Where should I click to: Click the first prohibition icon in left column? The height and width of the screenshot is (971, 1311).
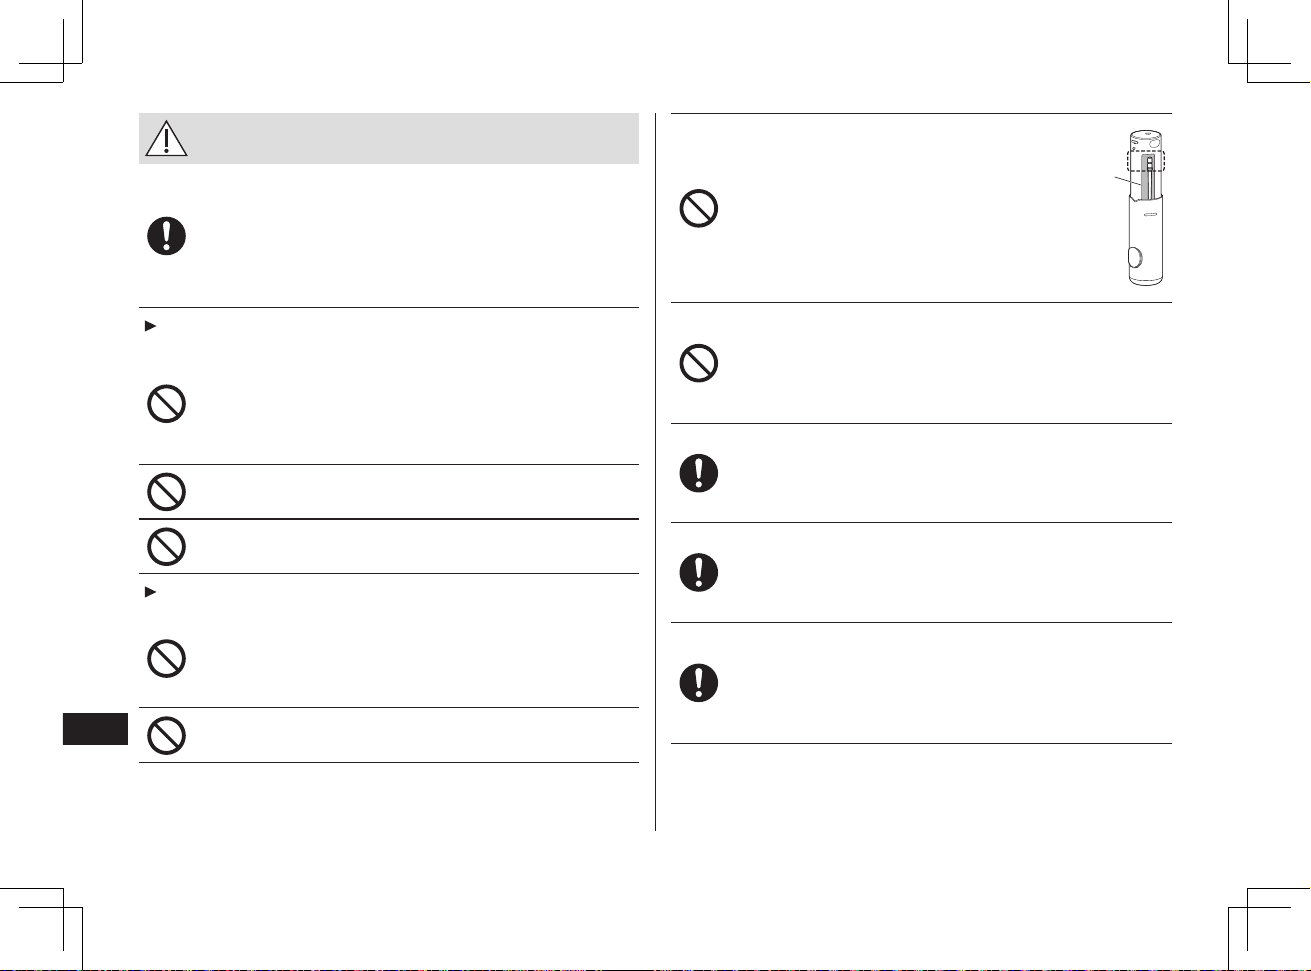pyautogui.click(x=166, y=404)
